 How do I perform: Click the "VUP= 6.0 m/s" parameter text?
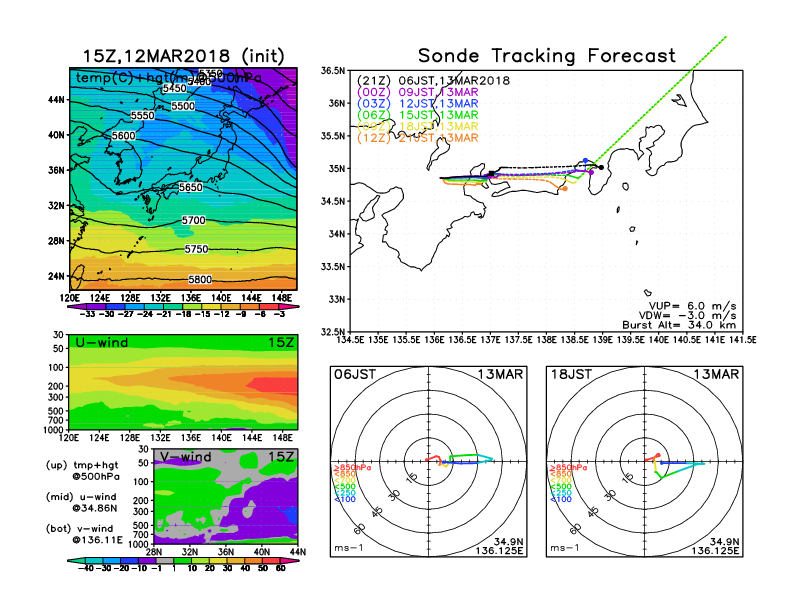coord(692,306)
